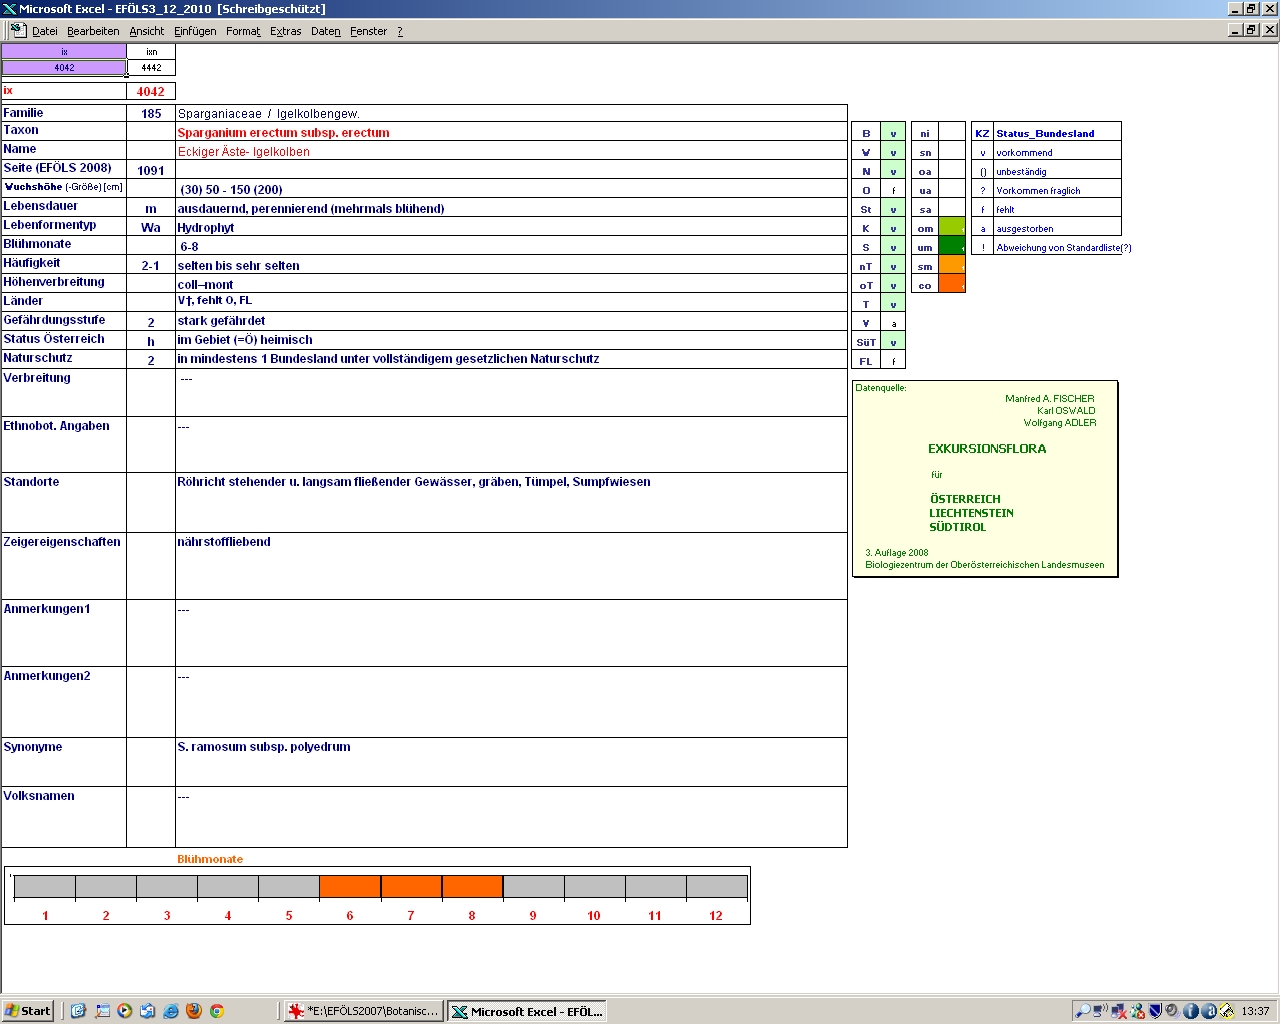Click the Seite value 1091
This screenshot has width=1280, height=1024.
[151, 170]
